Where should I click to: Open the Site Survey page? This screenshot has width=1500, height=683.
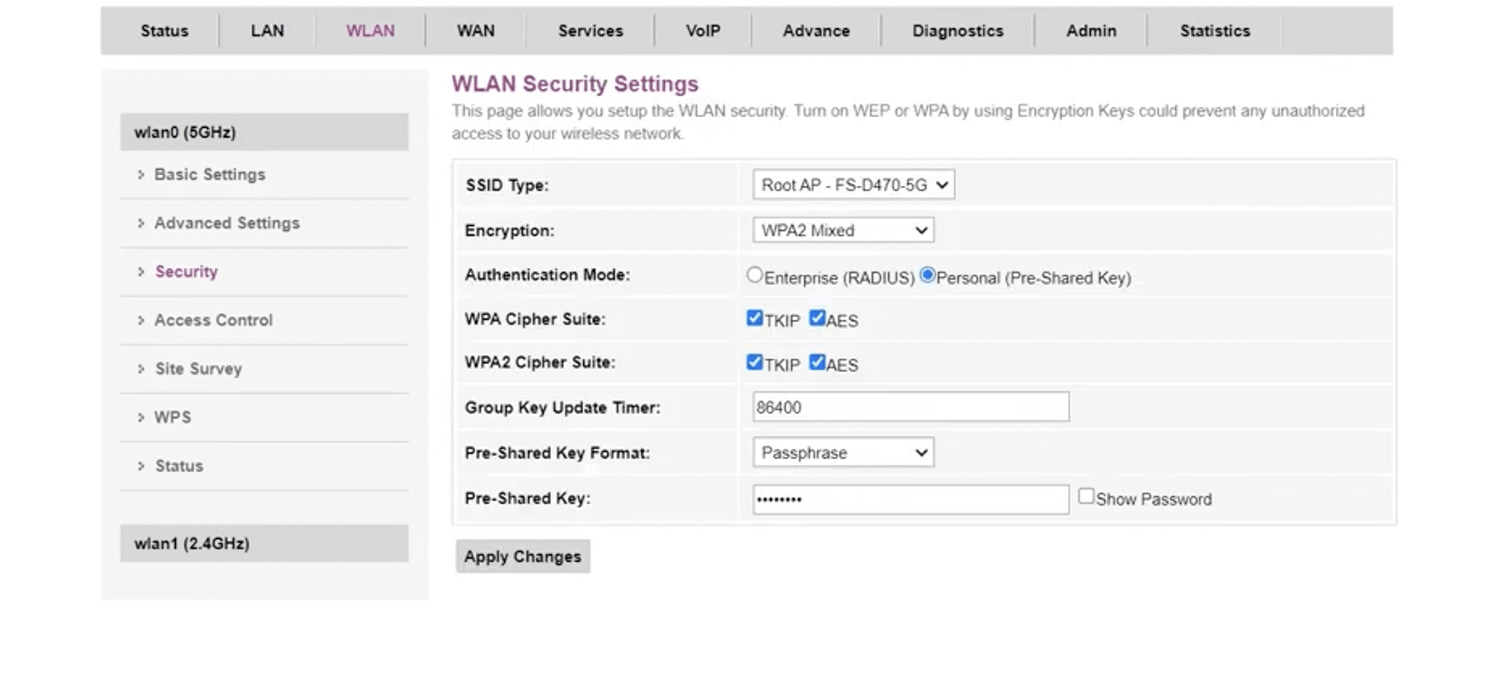coord(198,369)
